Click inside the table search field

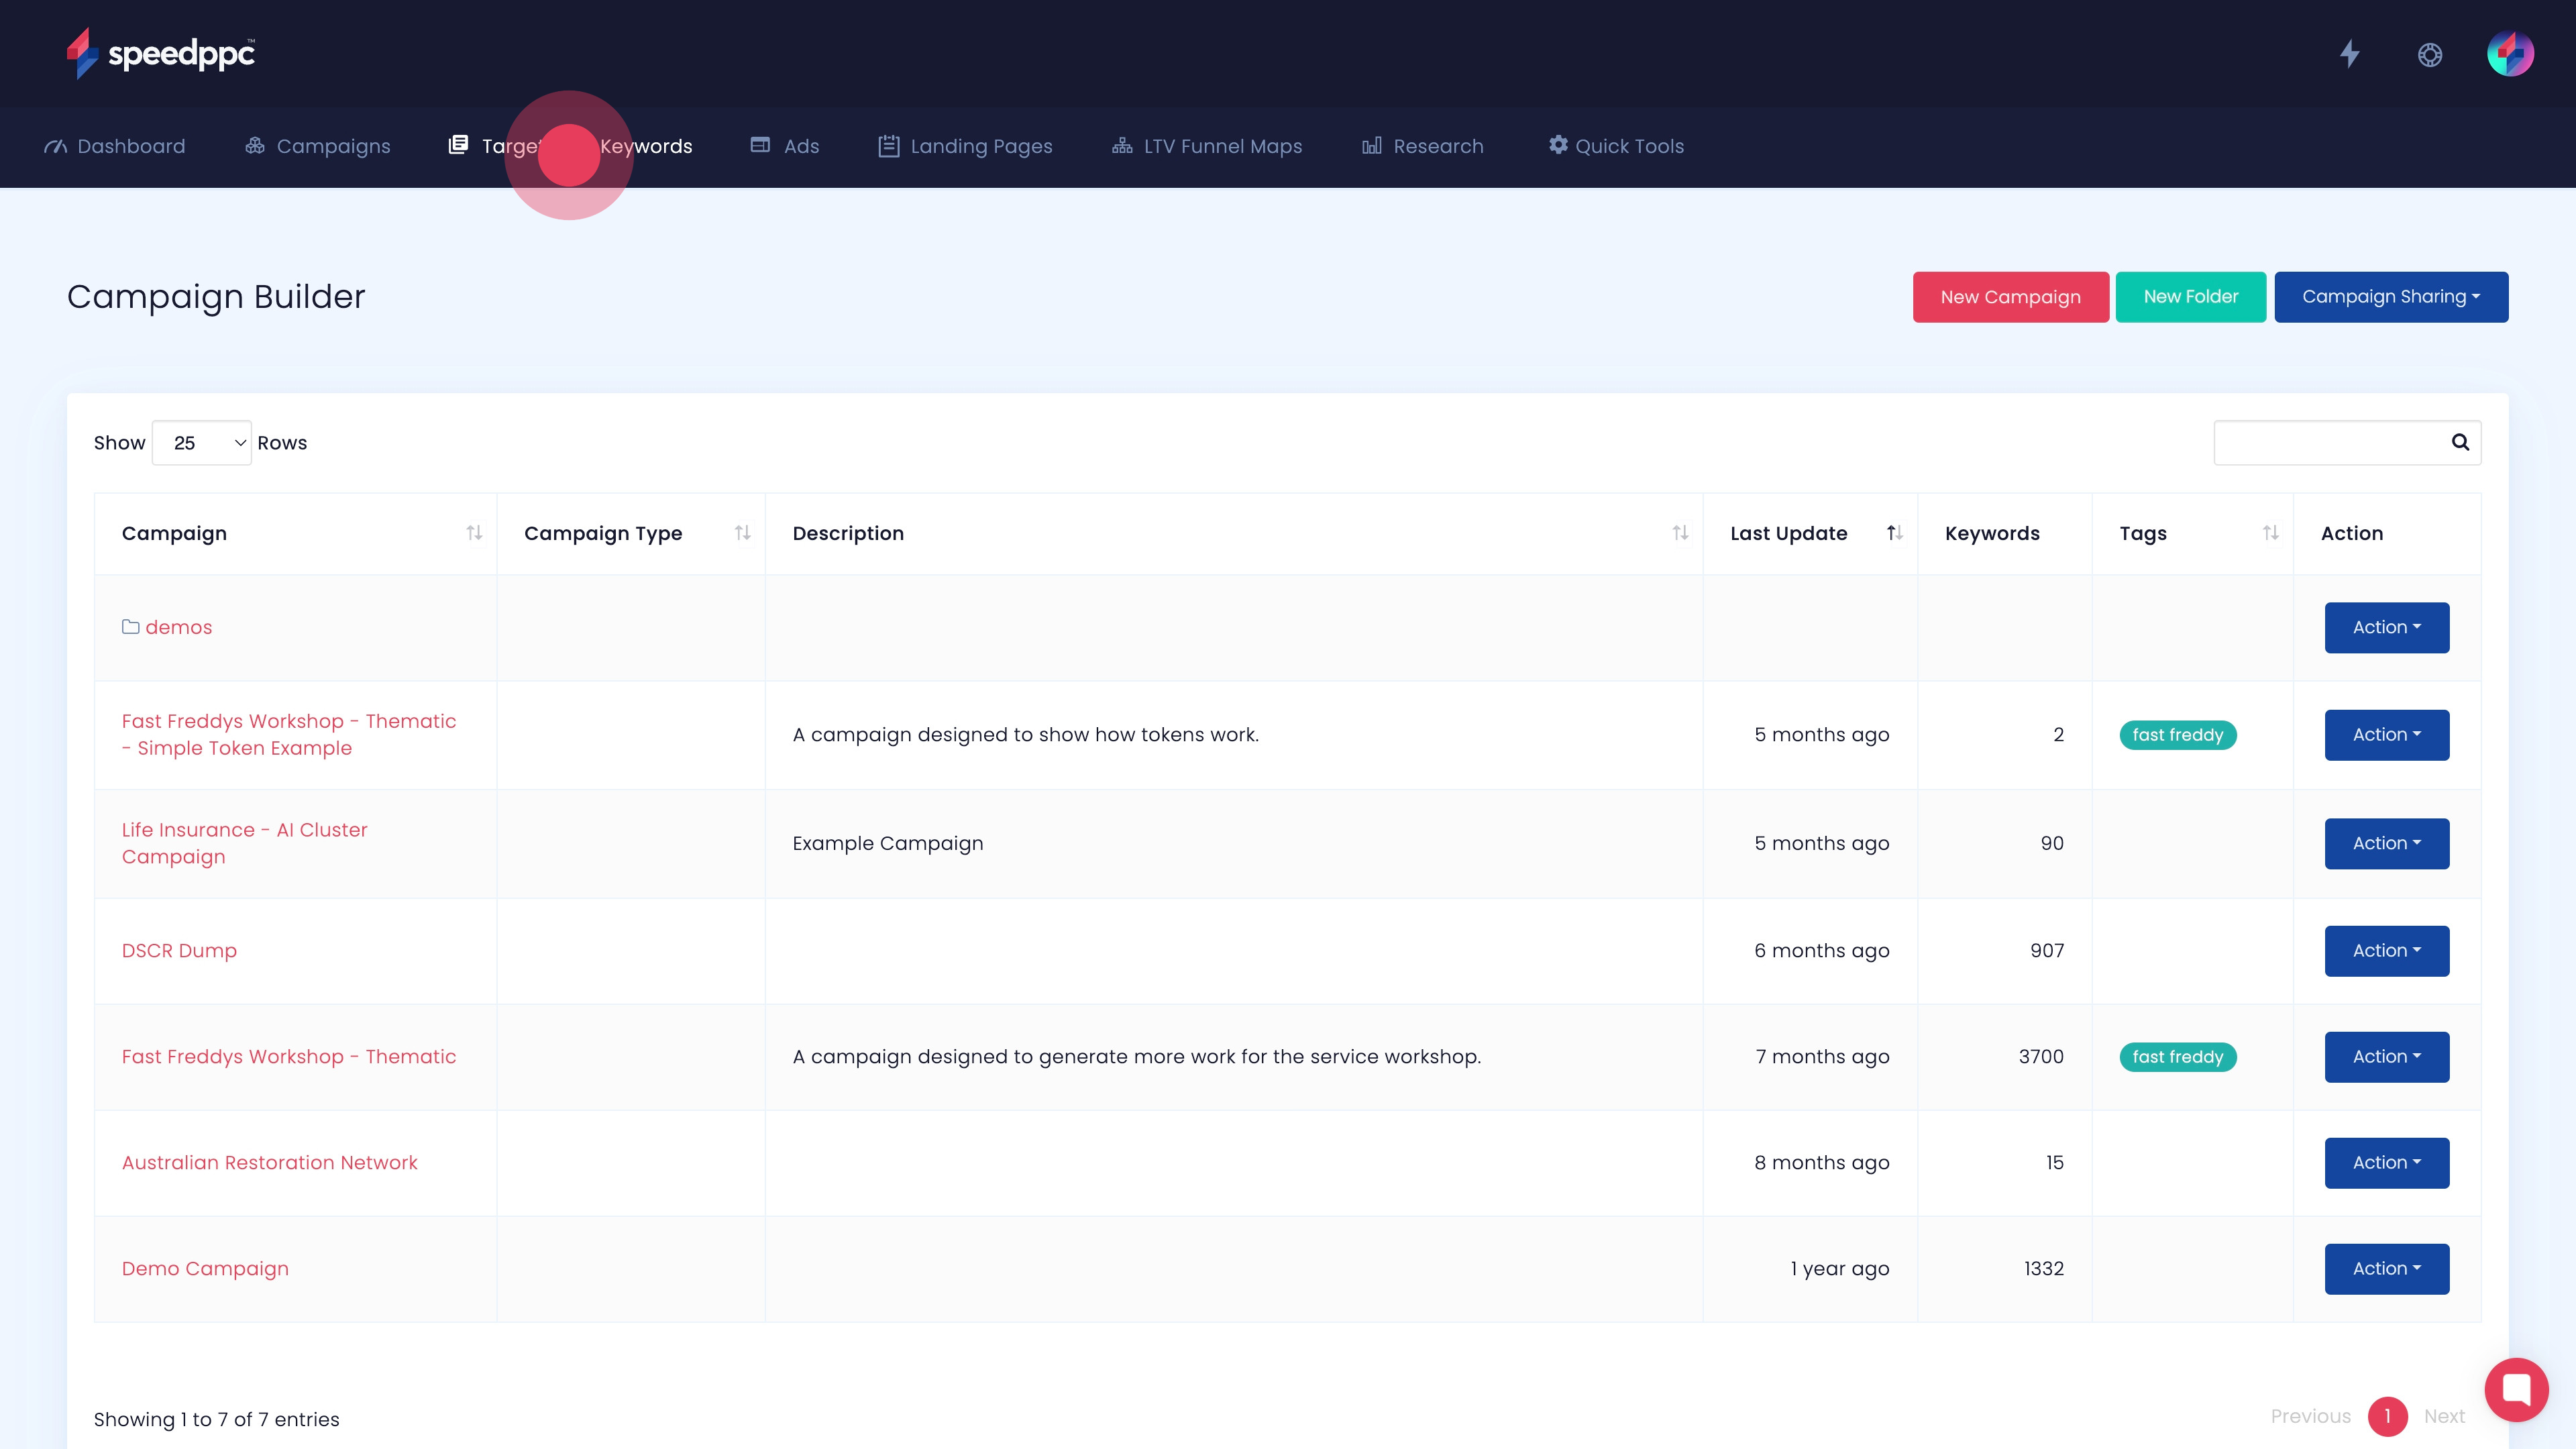click(x=2330, y=442)
